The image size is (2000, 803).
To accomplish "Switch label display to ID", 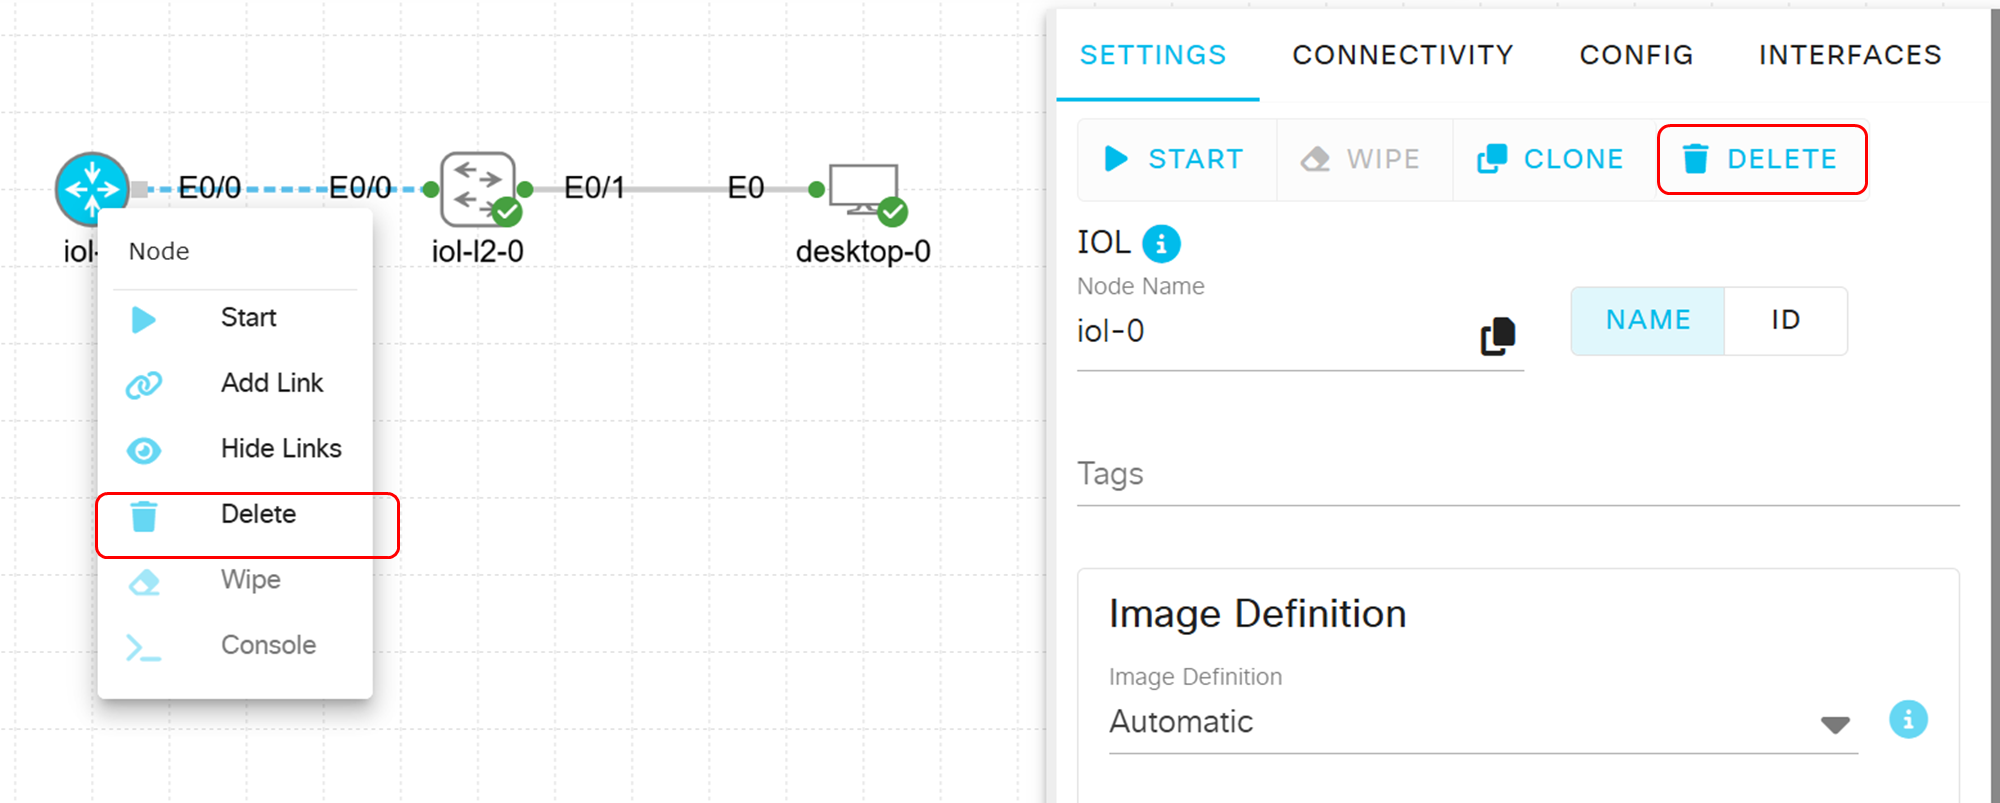I will tap(1785, 320).
